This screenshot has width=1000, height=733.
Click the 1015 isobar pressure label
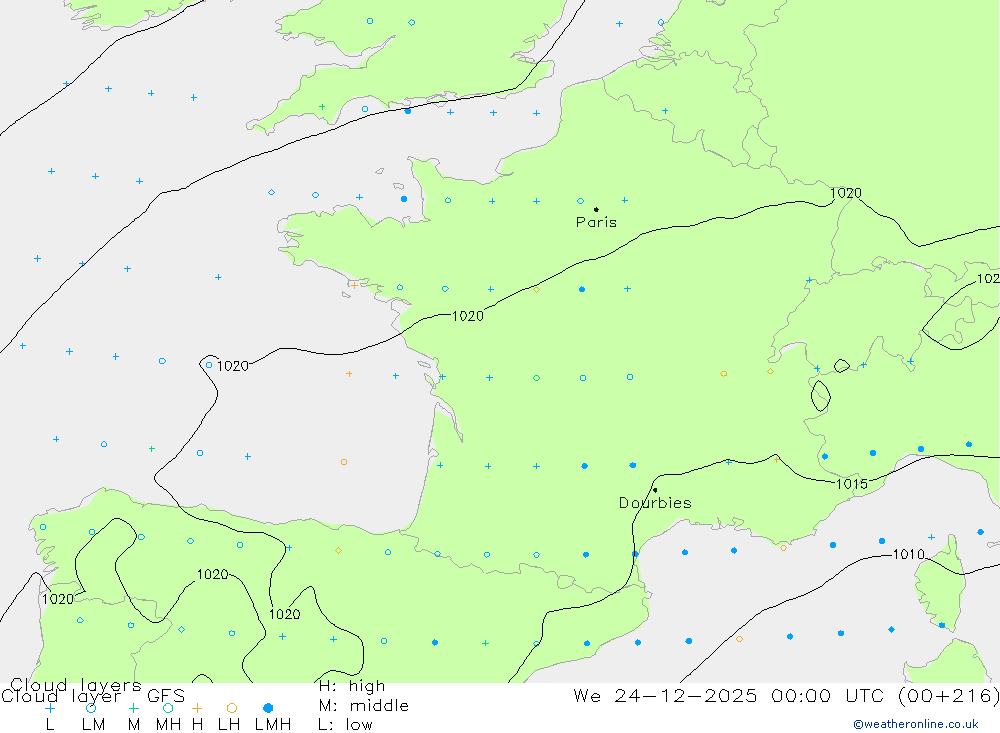click(x=851, y=484)
